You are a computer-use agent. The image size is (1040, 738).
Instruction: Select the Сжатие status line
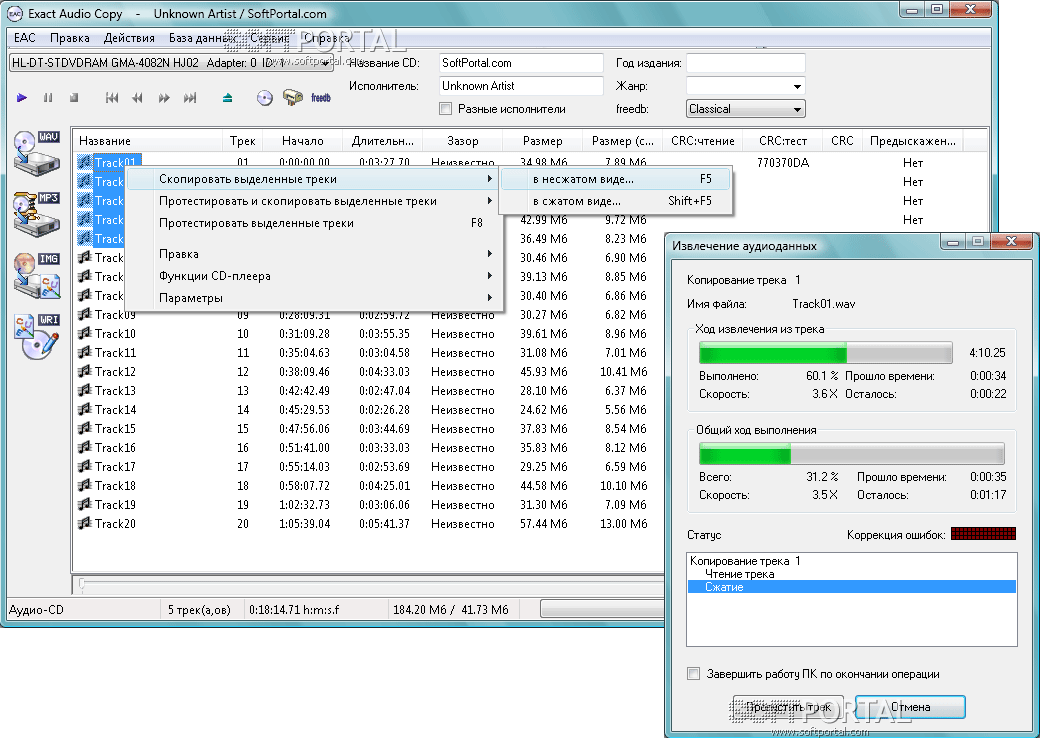coord(852,587)
